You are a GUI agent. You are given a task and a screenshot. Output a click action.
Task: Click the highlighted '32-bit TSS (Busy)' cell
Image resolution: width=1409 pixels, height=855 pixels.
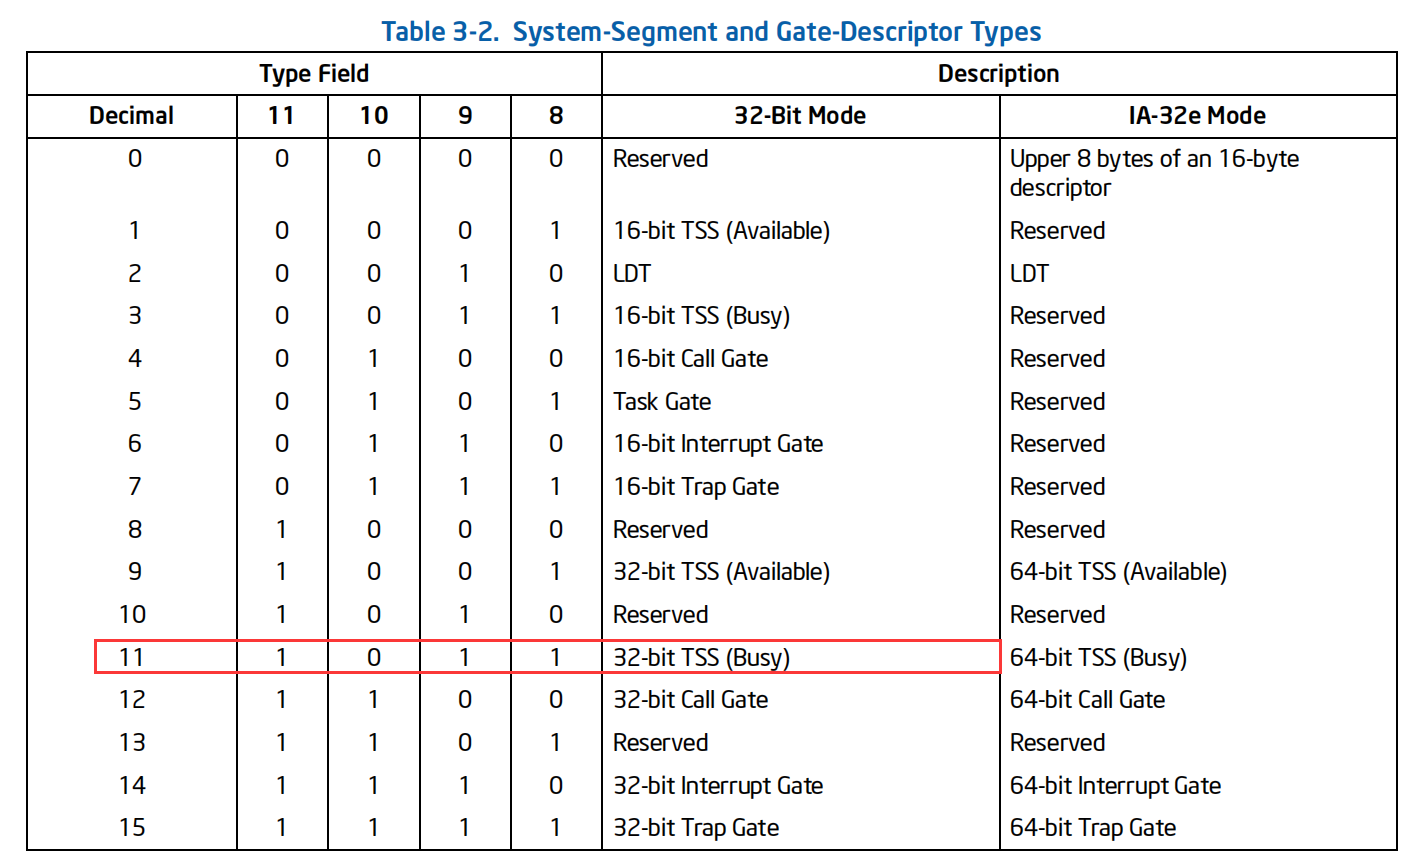click(x=701, y=658)
